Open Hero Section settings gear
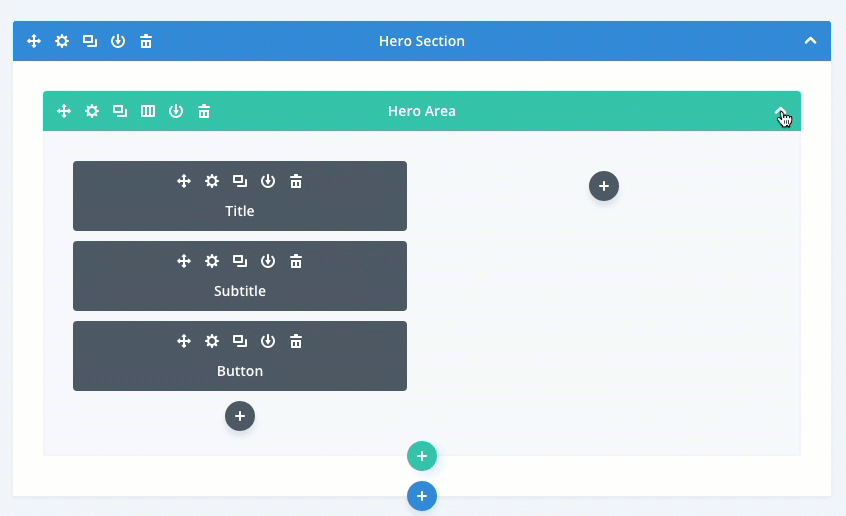This screenshot has height=516, width=846. [62, 41]
